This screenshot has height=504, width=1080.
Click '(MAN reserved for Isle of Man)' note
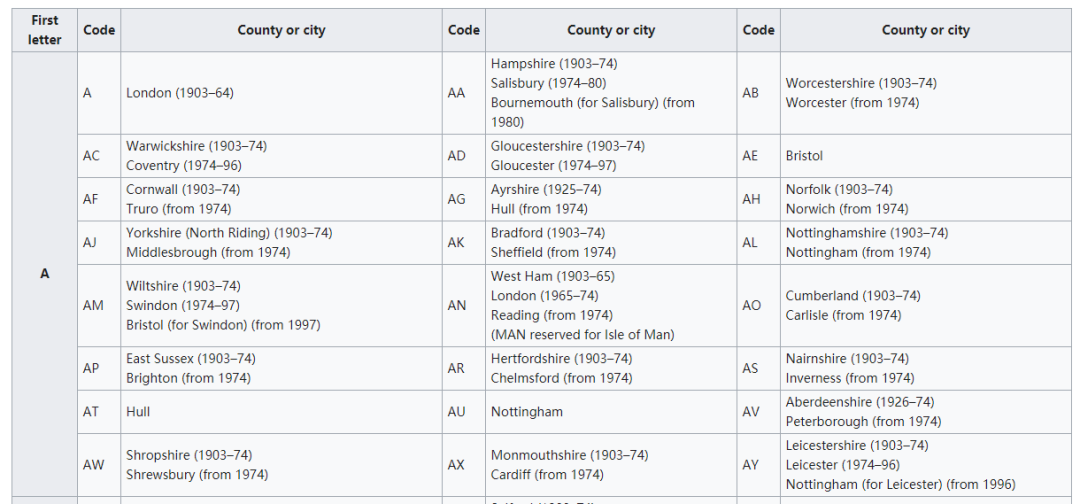click(x=583, y=335)
